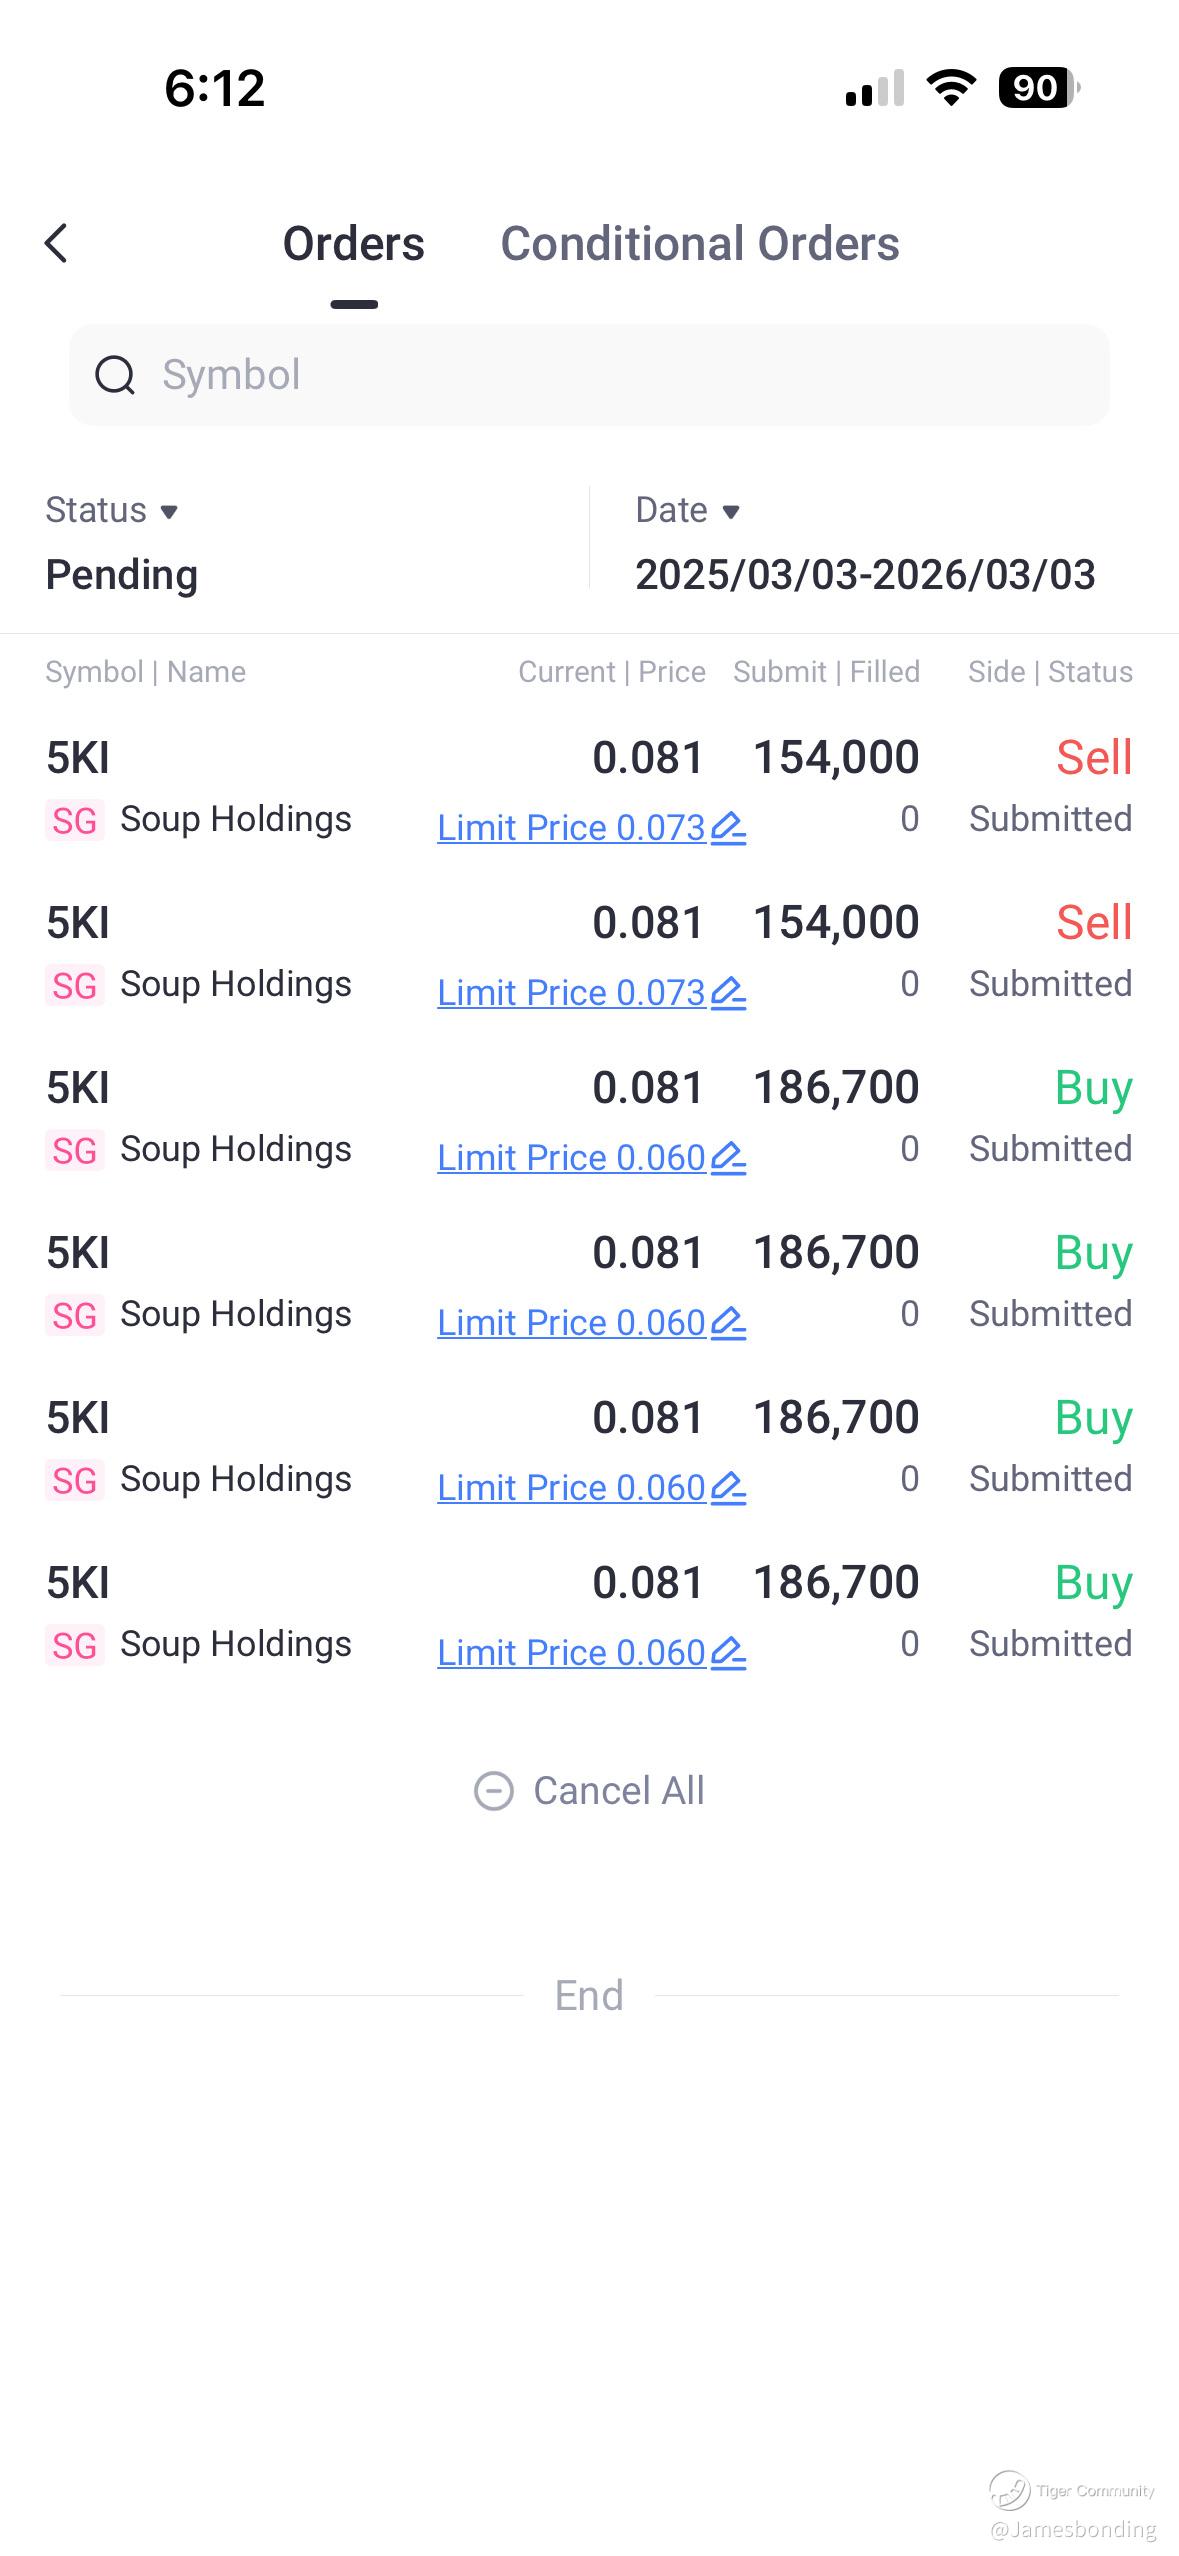The width and height of the screenshot is (1179, 2556).
Task: Tap the Cancel All minus-circle icon
Action: 493,1791
